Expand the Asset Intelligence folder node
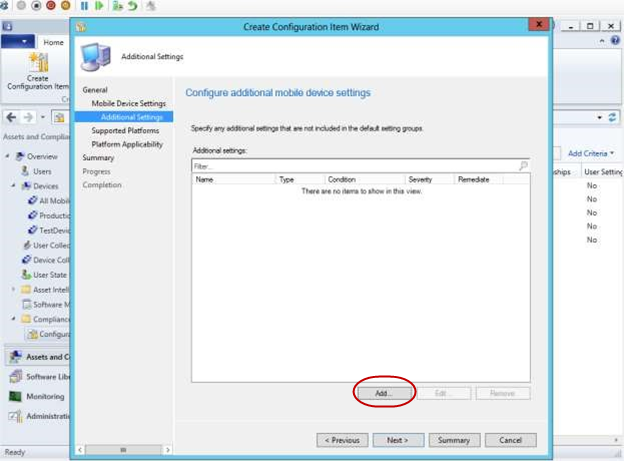Image resolution: width=624 pixels, height=461 pixels. click(x=14, y=290)
